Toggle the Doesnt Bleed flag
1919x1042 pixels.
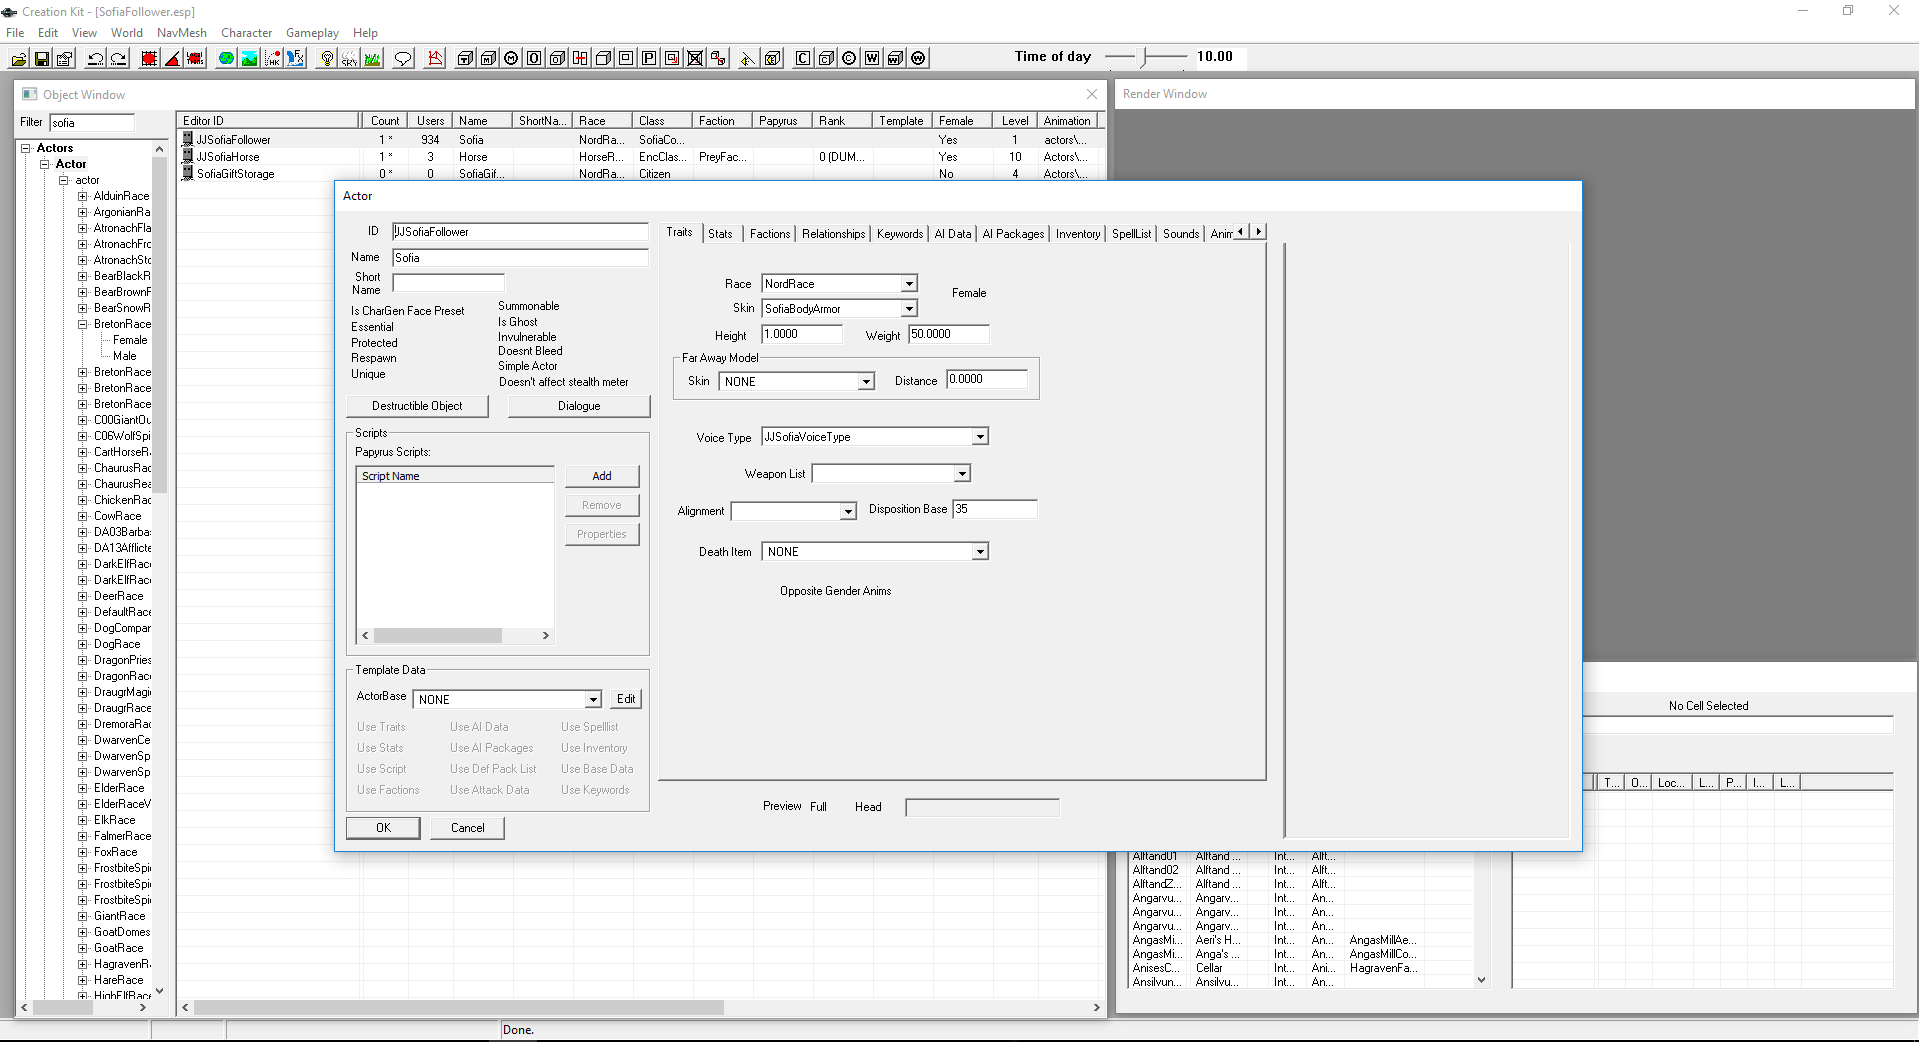click(530, 351)
